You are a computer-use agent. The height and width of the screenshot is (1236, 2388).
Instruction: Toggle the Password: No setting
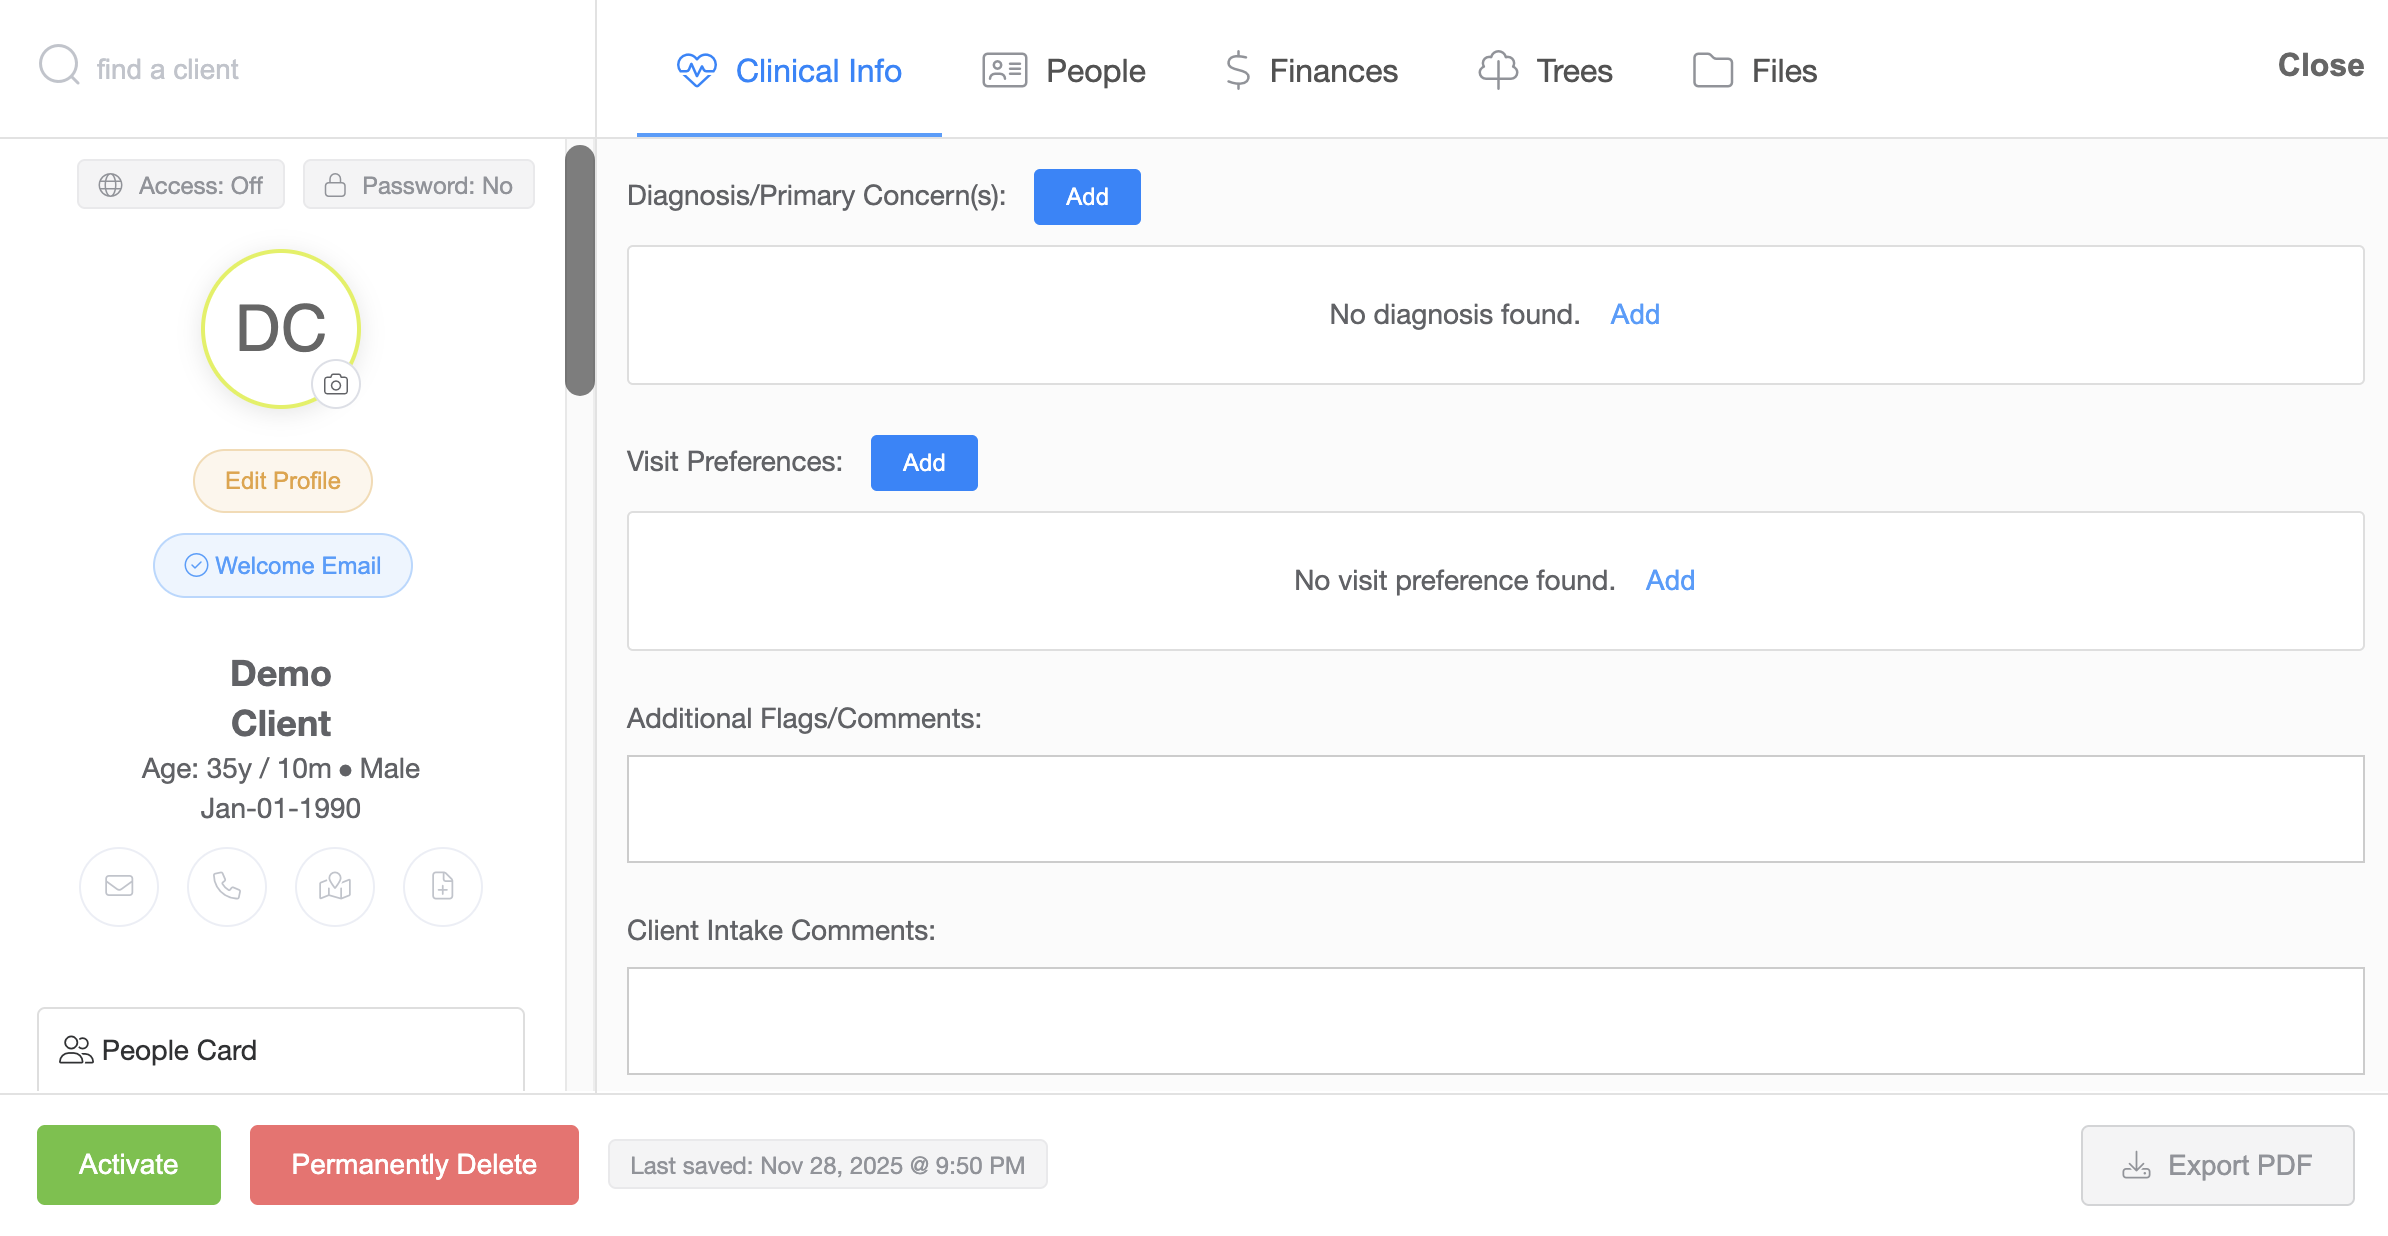tap(419, 185)
